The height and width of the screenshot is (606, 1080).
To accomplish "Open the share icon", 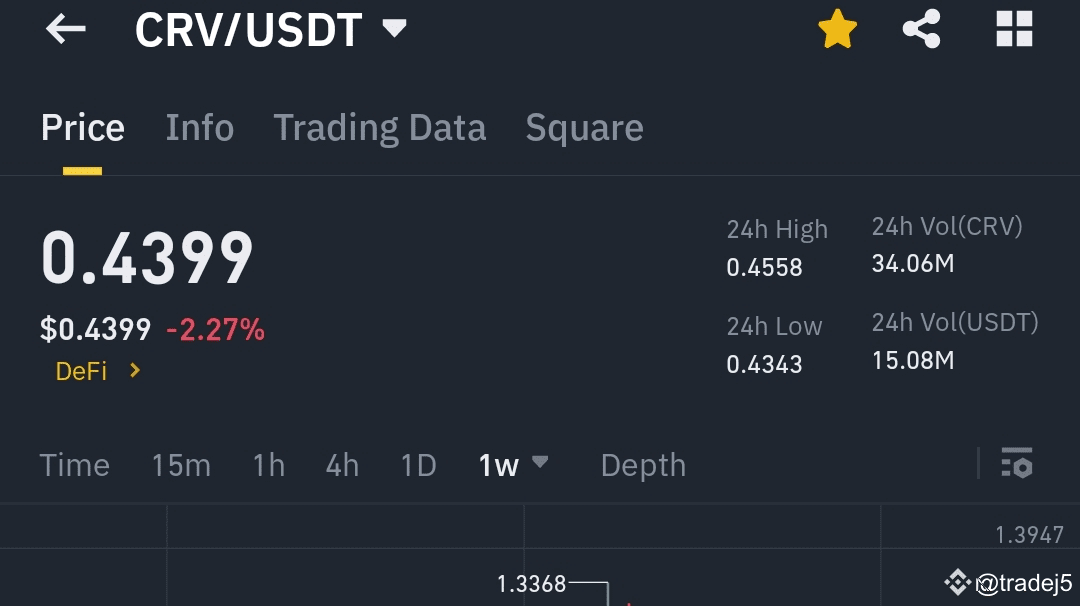I will (x=922, y=29).
